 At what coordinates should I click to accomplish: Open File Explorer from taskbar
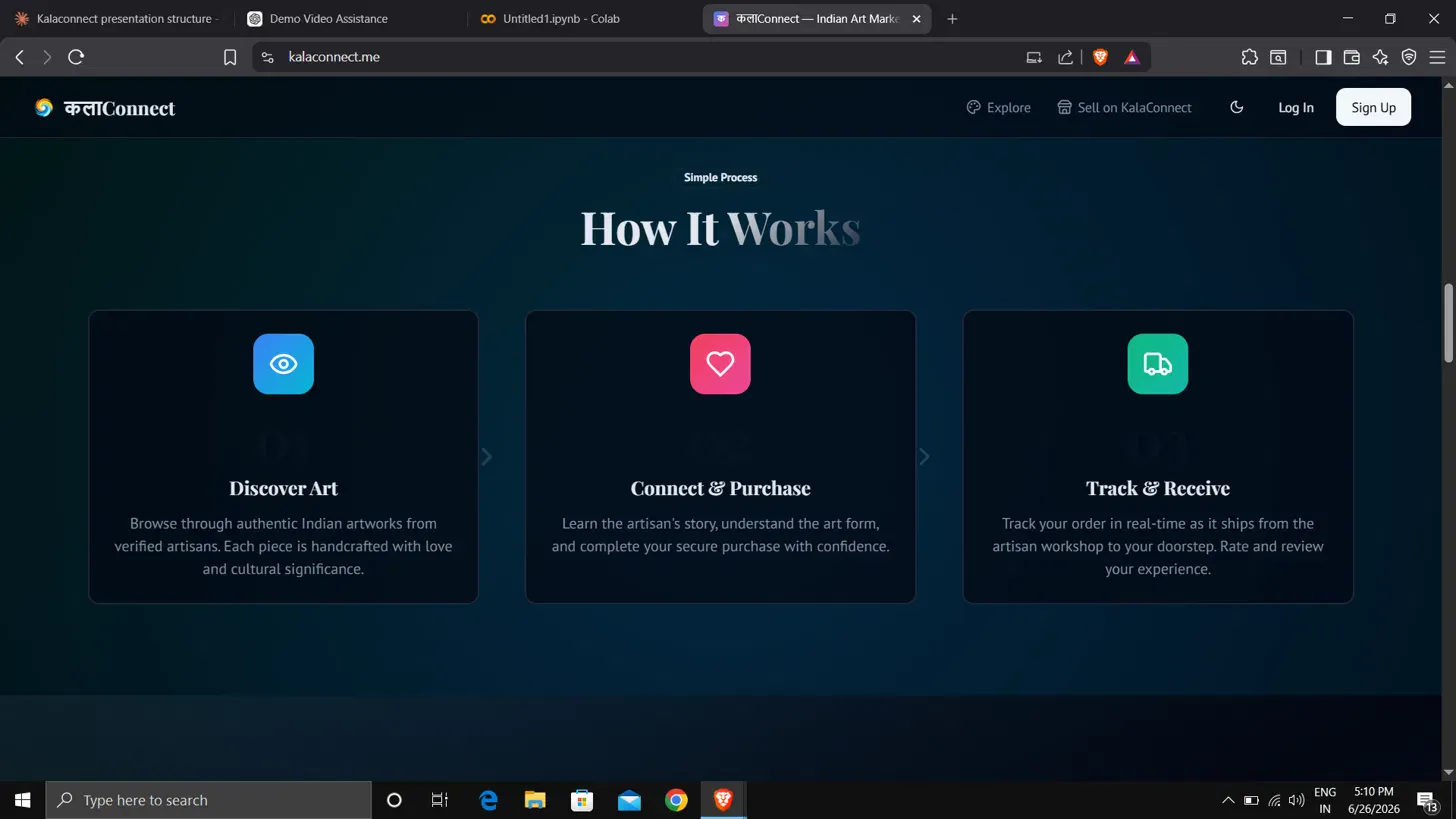(x=535, y=800)
